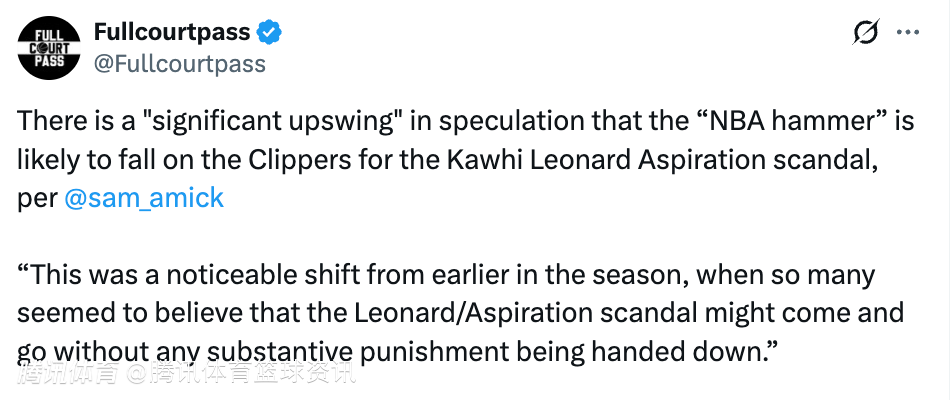
Task: Click the blue verified badge
Action: tap(270, 32)
